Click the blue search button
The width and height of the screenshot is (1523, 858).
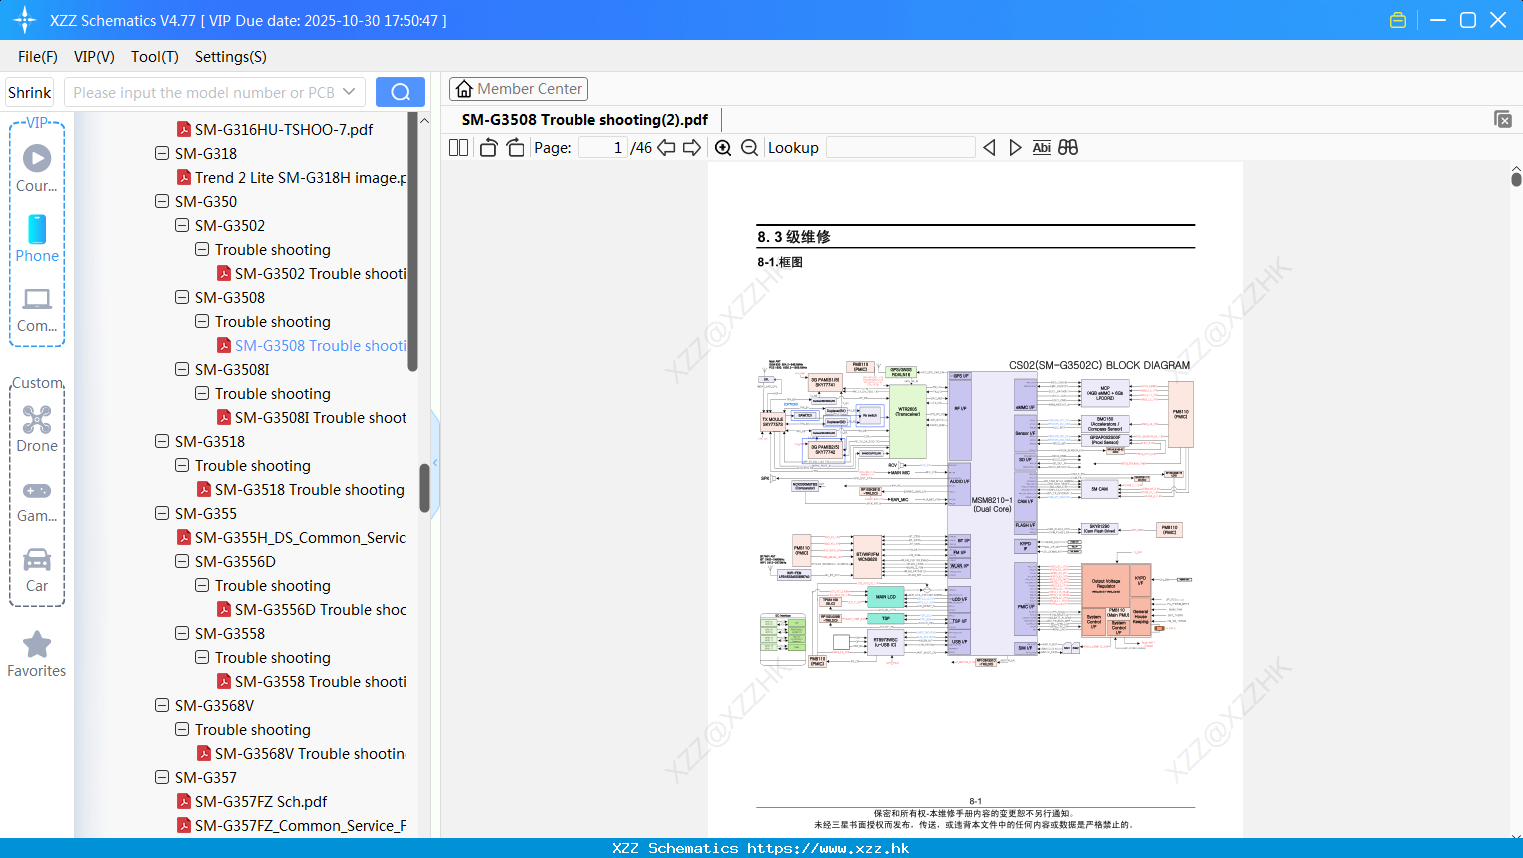[400, 92]
